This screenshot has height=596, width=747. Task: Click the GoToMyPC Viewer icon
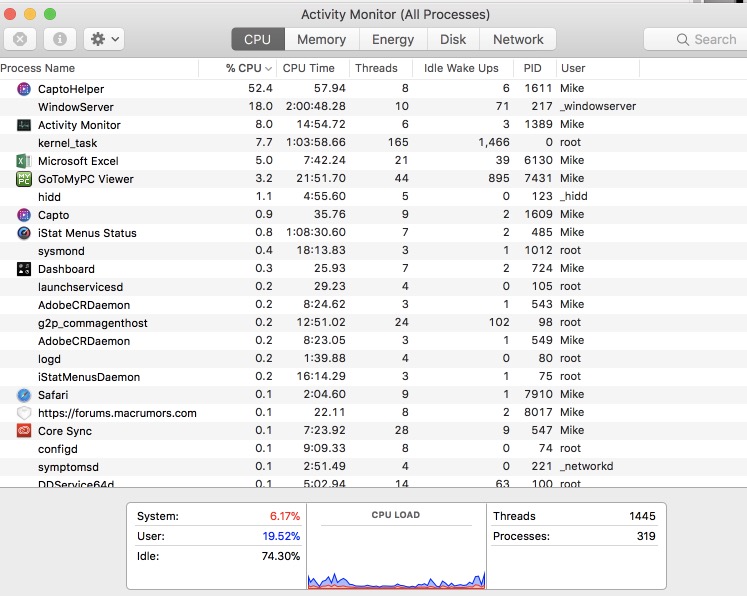[23, 179]
